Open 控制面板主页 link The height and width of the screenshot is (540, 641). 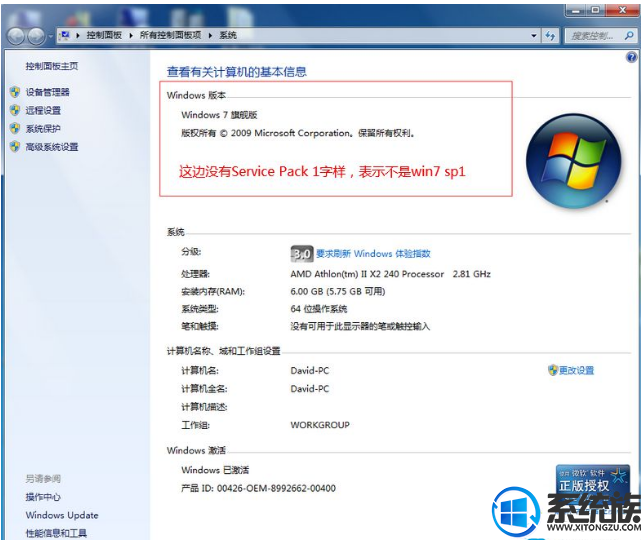(52, 66)
